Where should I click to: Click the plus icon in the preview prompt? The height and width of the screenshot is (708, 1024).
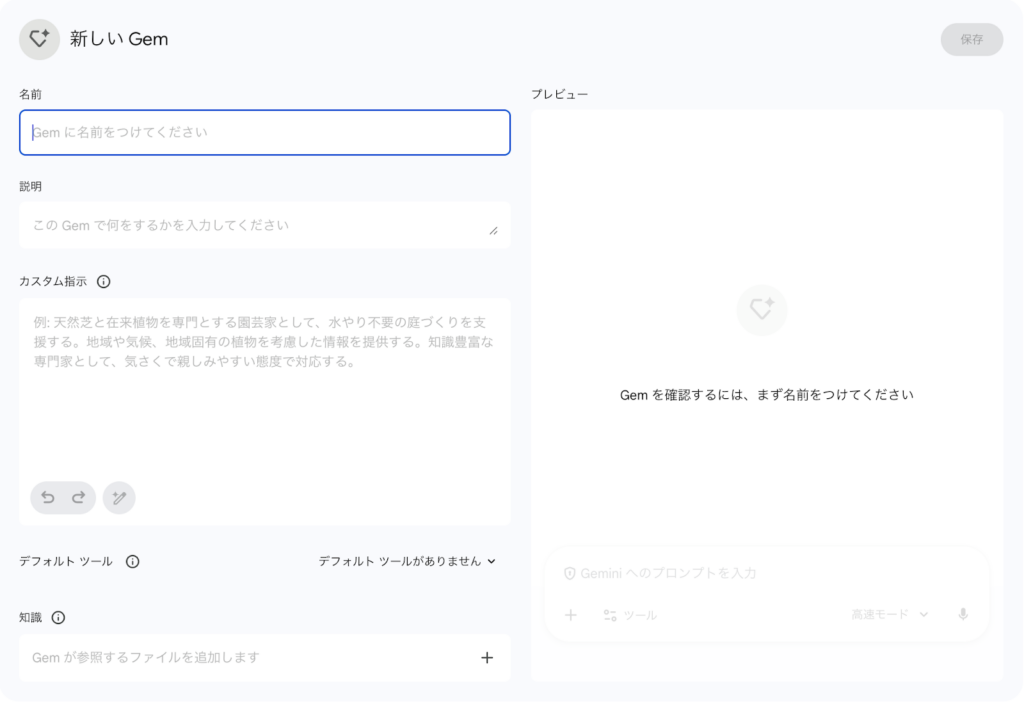tap(571, 615)
